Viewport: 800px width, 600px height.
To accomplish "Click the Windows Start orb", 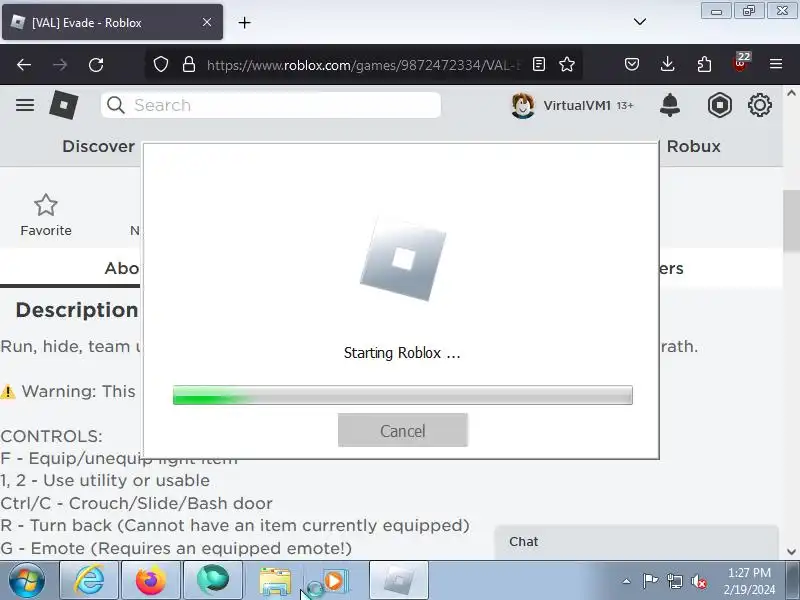I will (x=26, y=581).
